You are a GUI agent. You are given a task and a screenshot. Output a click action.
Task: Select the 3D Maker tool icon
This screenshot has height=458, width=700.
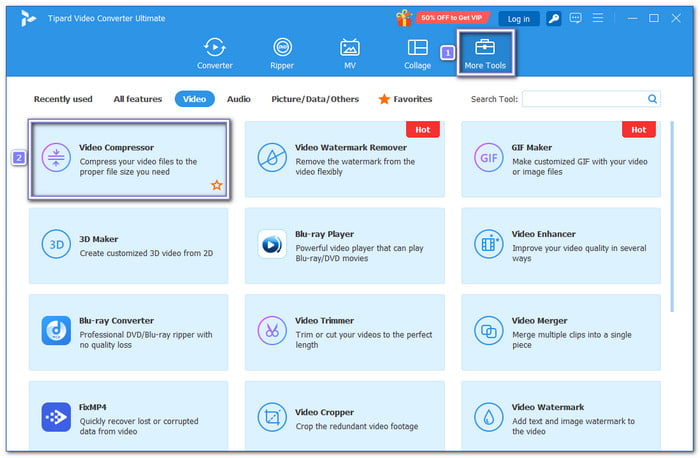point(56,243)
